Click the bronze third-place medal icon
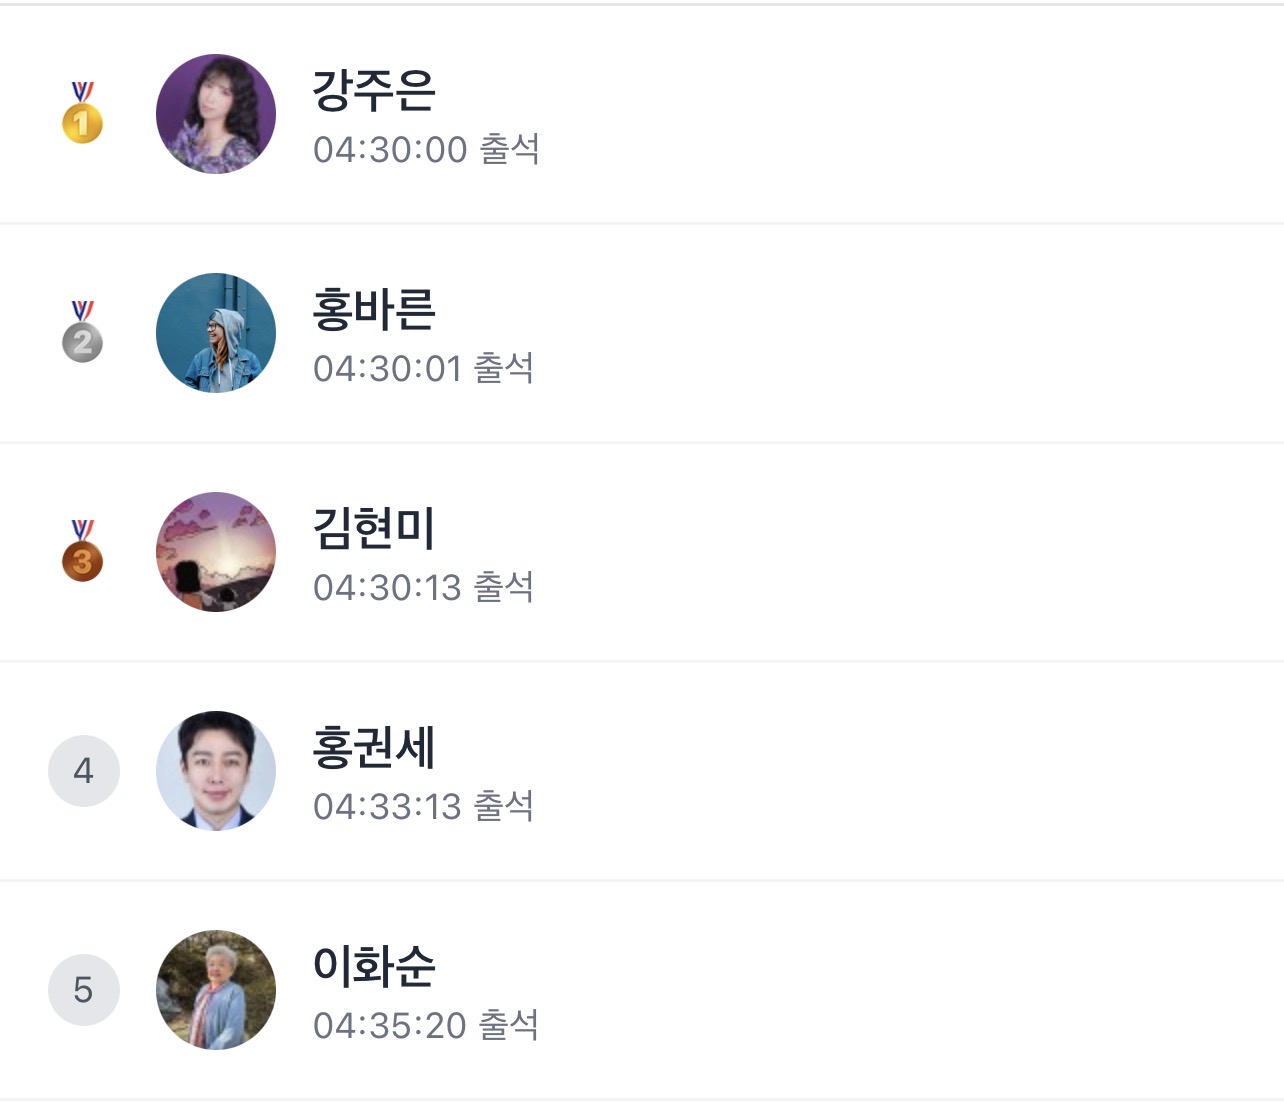1284x1103 pixels. 83,551
